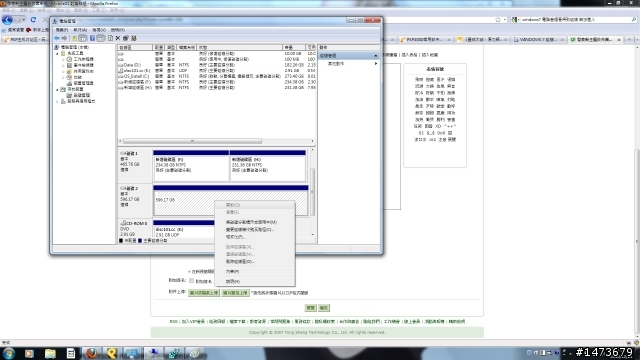Click the blue Help toolbar icon
Viewport: 640px width, 360px height.
[x=92, y=38]
